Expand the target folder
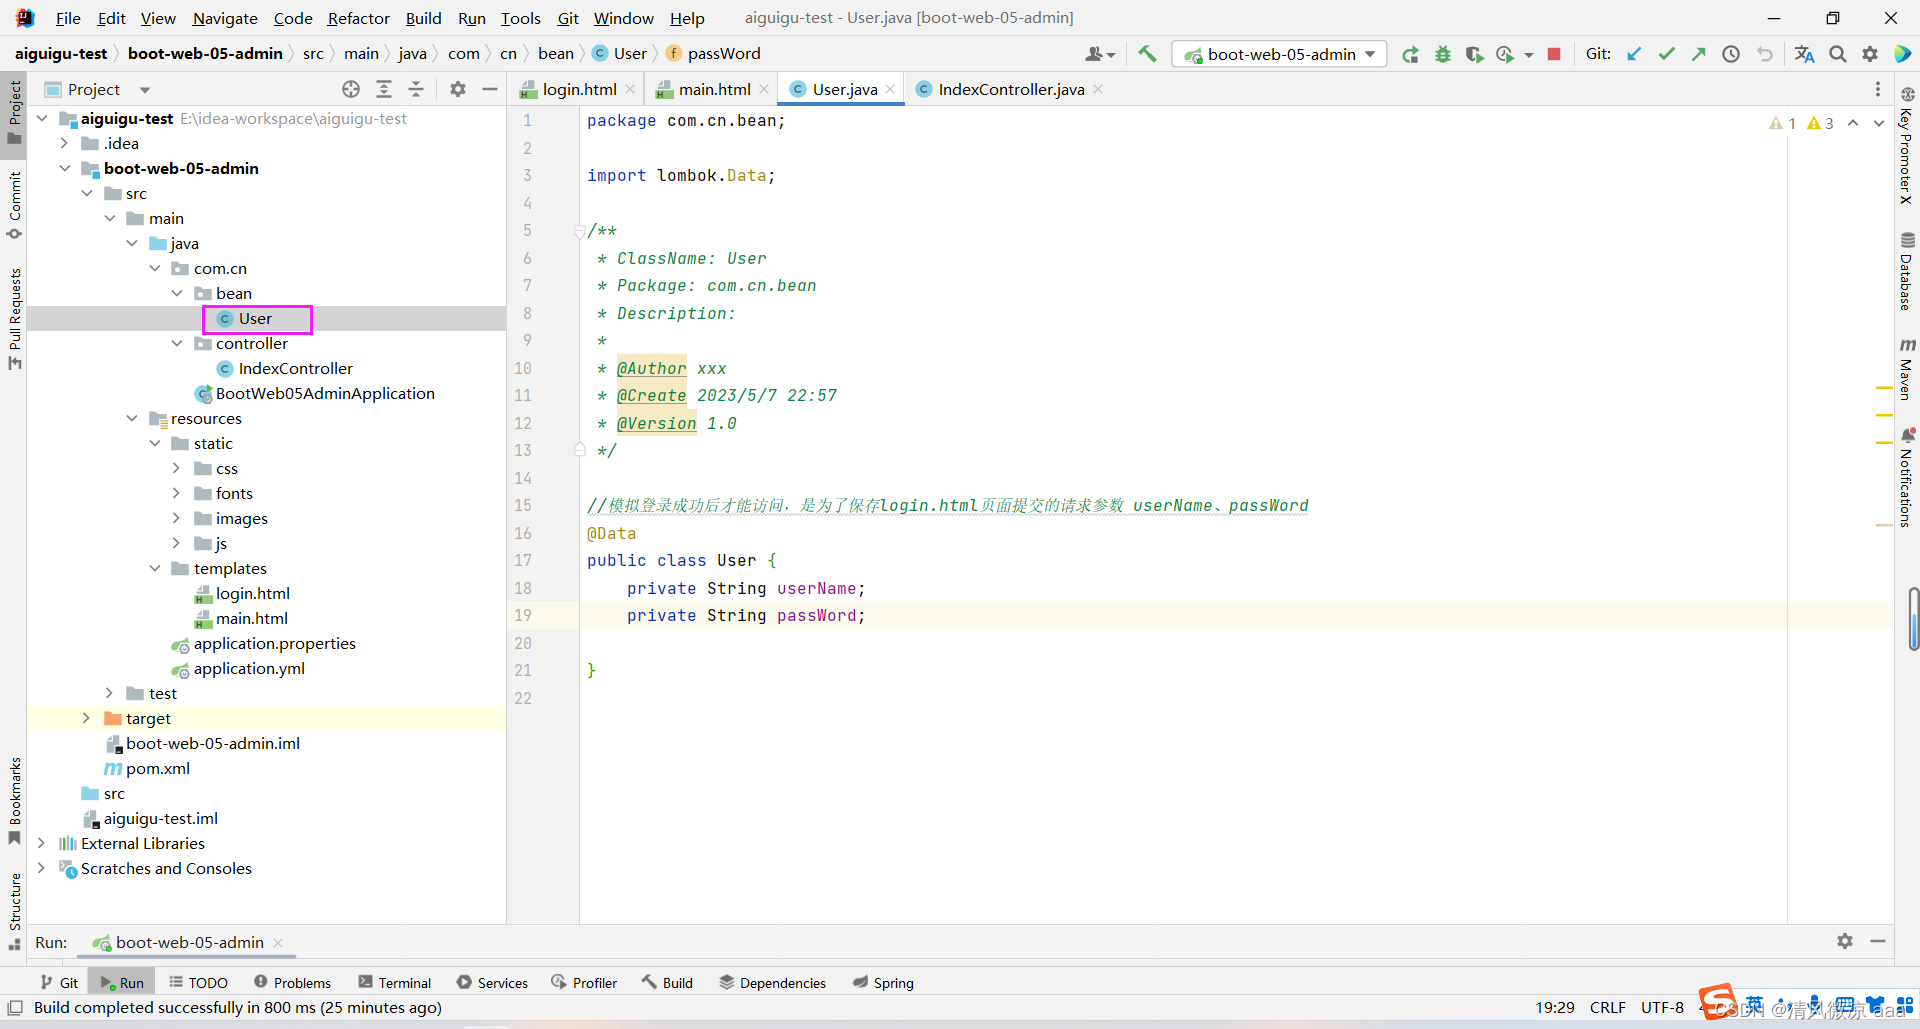 (86, 718)
